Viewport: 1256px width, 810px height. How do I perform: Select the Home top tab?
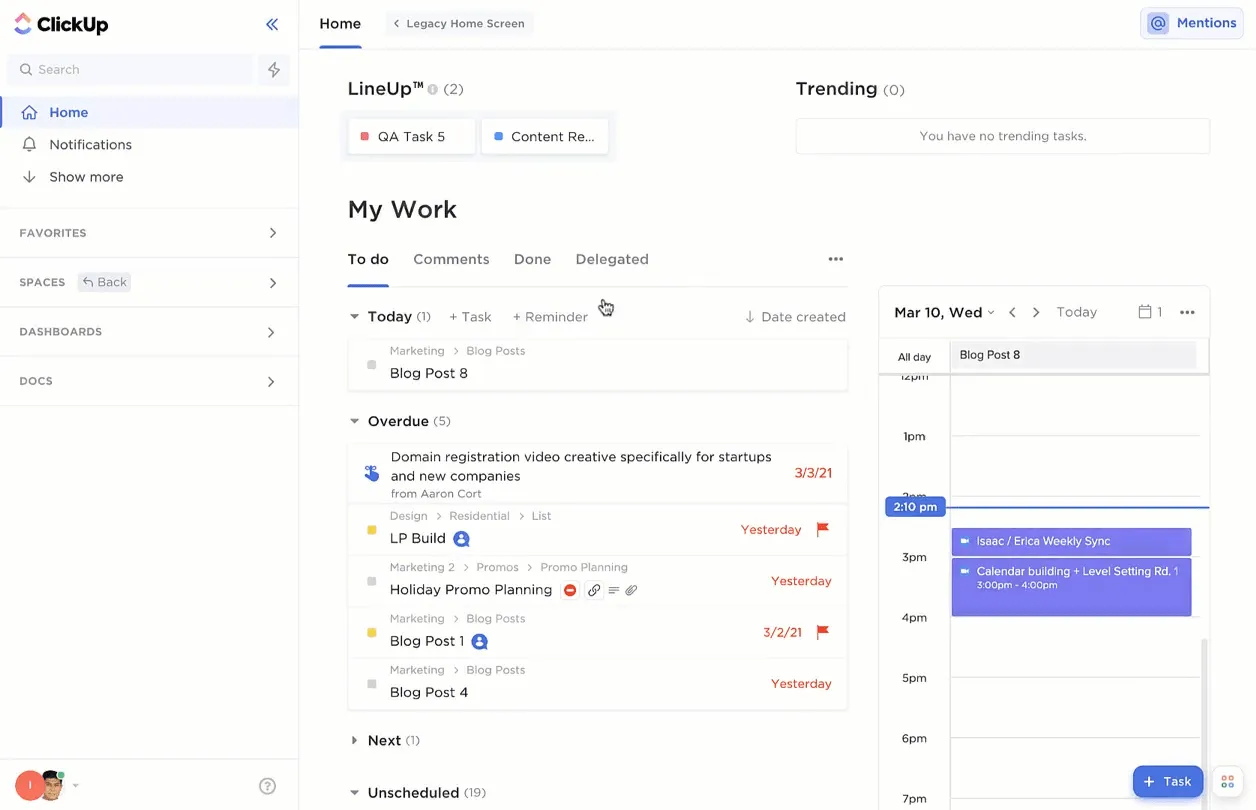click(340, 24)
